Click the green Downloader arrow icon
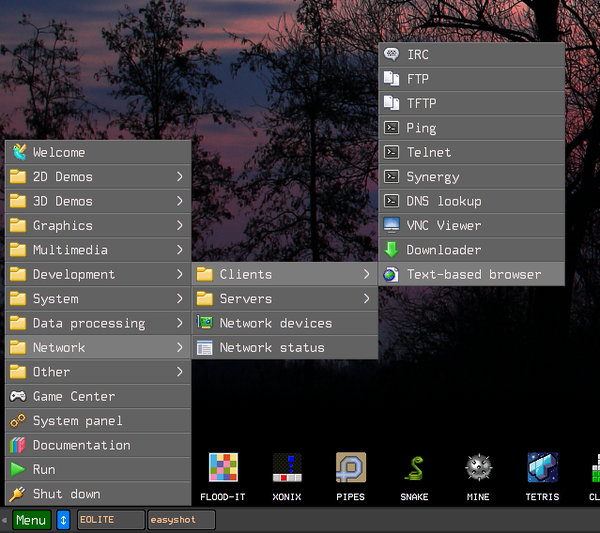The height and width of the screenshot is (533, 600). [391, 250]
